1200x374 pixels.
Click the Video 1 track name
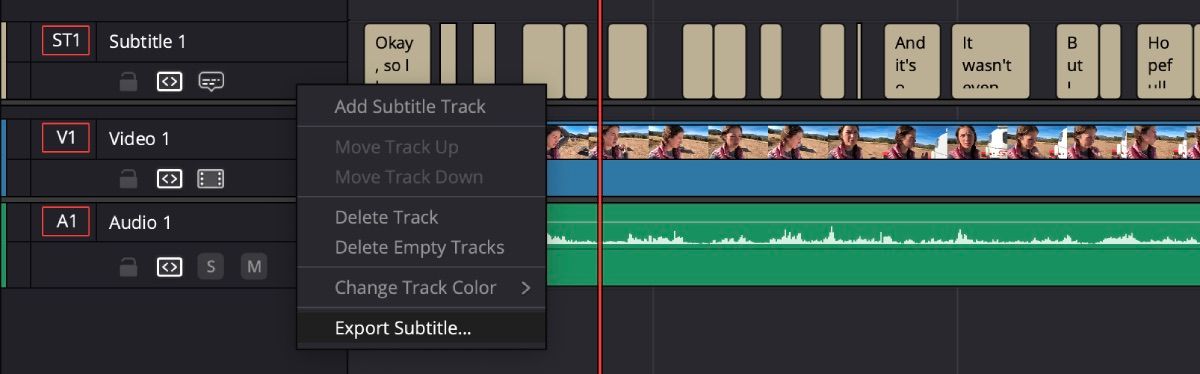[139, 139]
